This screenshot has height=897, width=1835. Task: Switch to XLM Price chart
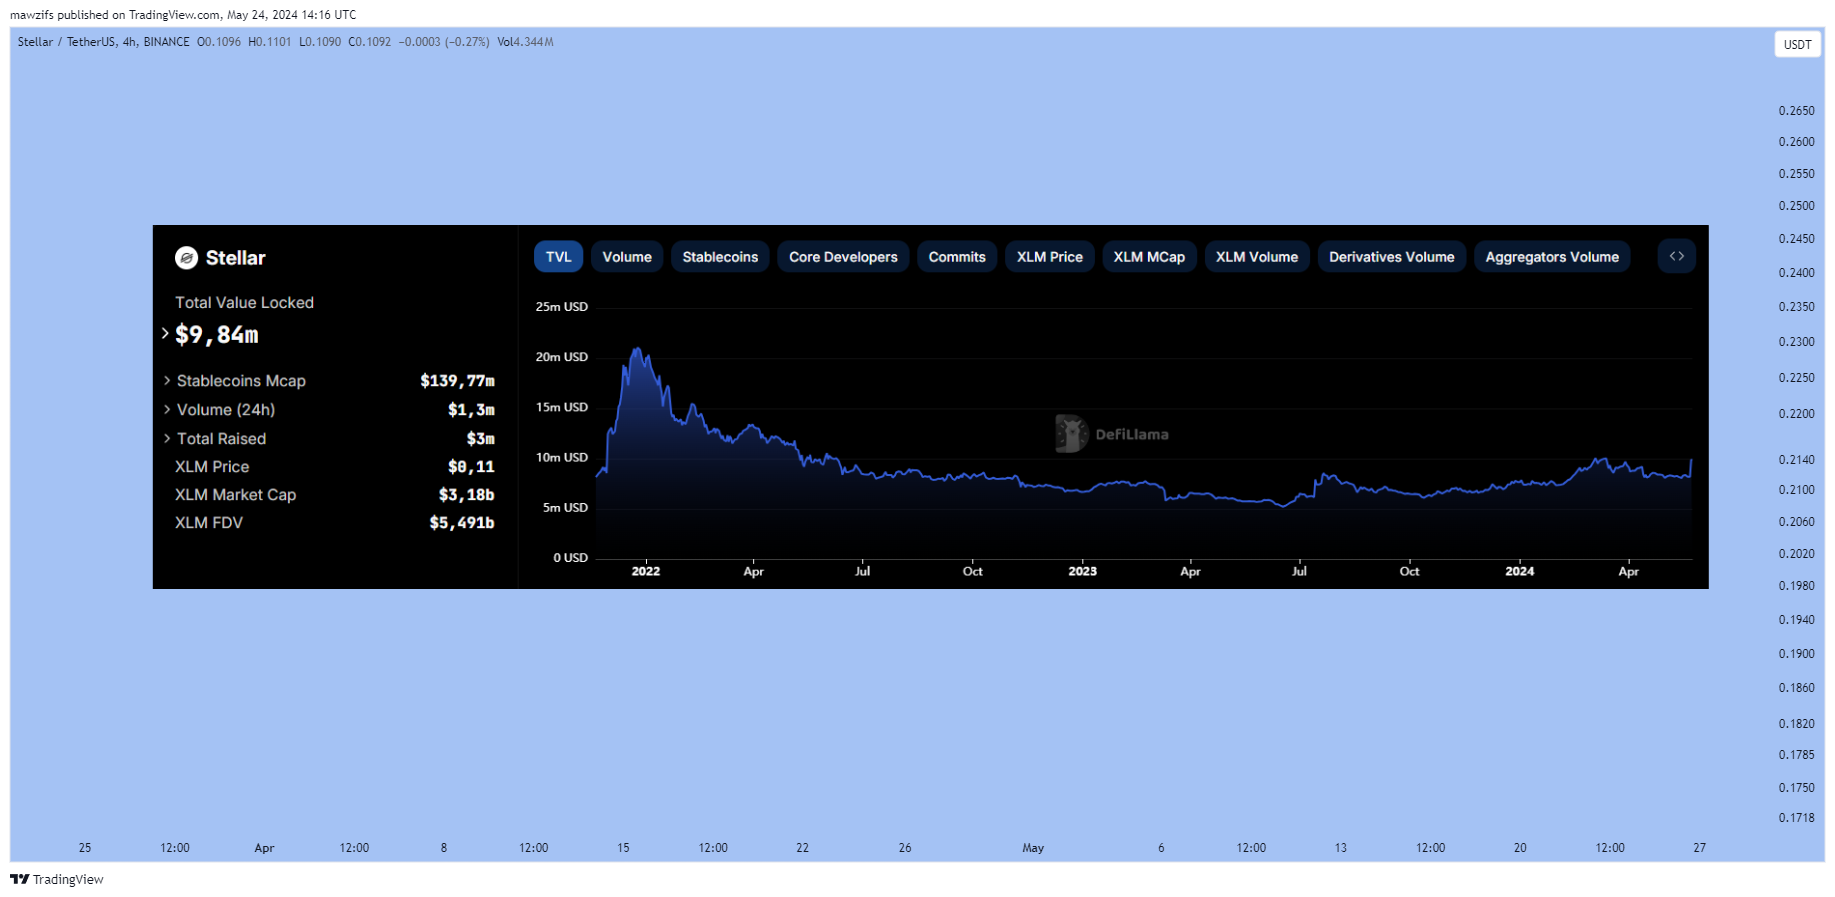click(x=1050, y=257)
